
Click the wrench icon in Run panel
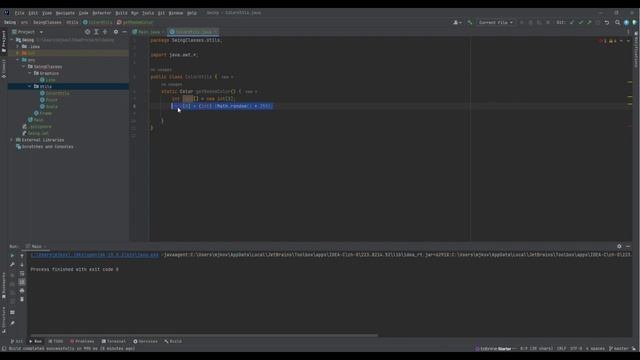[x=12, y=264]
